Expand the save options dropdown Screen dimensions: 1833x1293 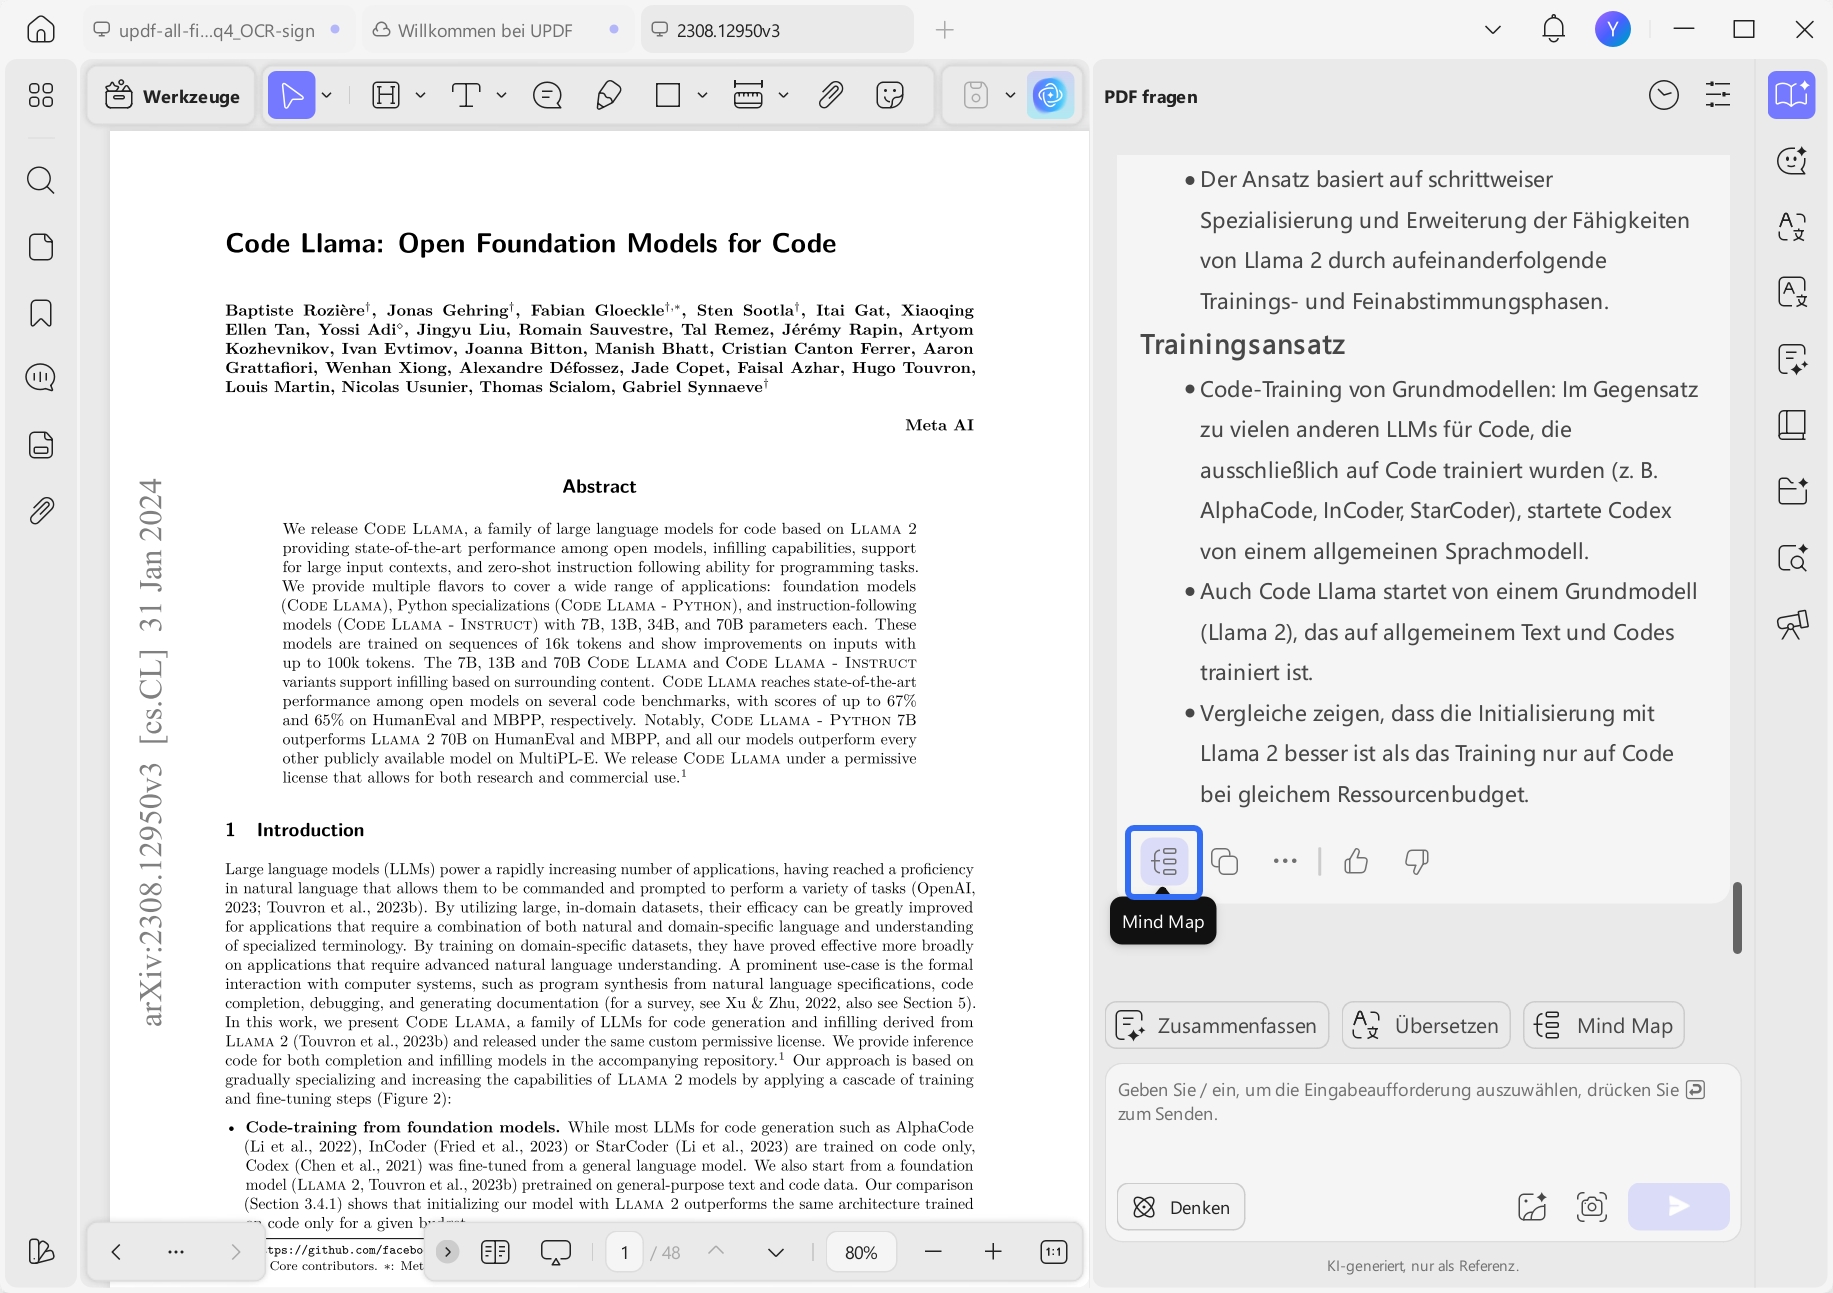(x=1010, y=95)
